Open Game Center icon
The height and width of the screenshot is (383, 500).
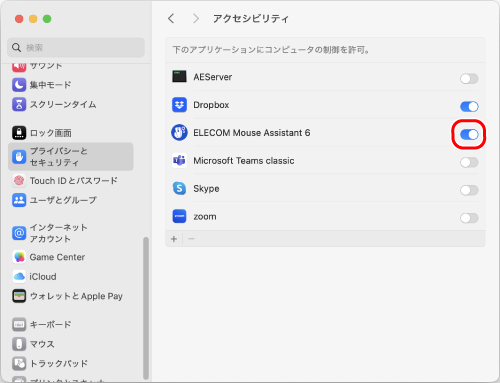(x=19, y=257)
